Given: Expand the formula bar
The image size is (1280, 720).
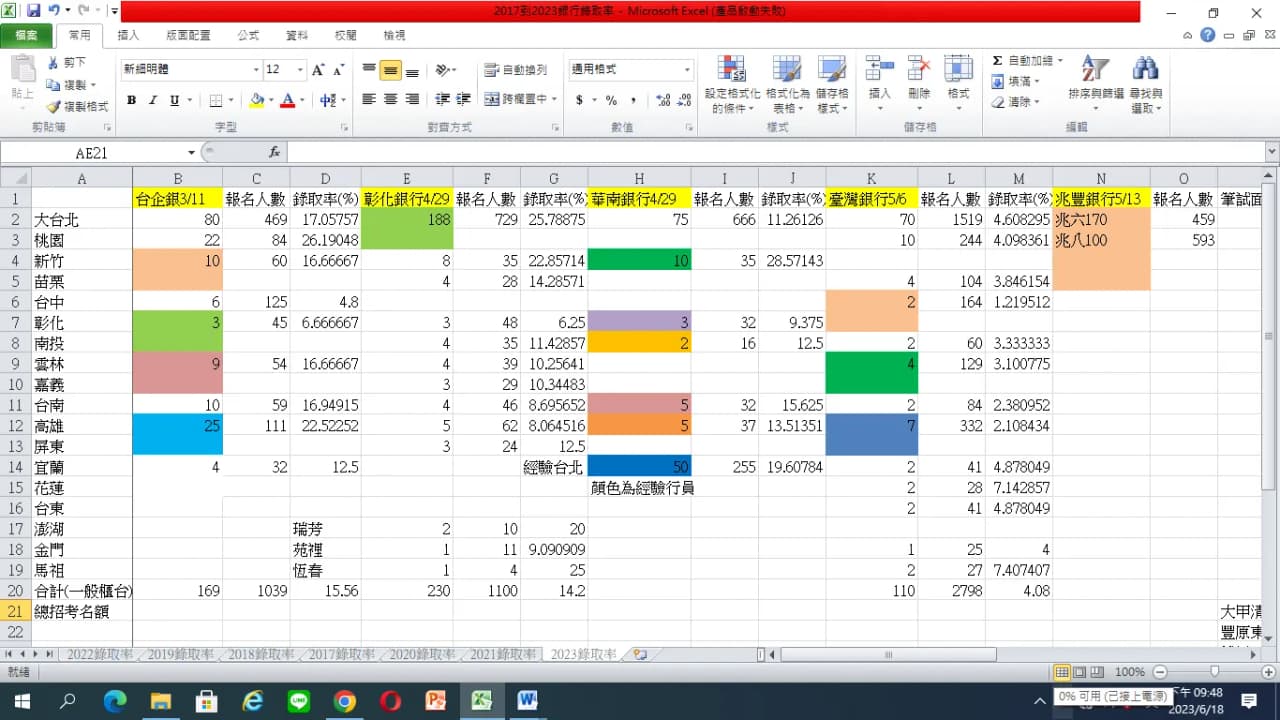Looking at the screenshot, I should (x=1272, y=152).
